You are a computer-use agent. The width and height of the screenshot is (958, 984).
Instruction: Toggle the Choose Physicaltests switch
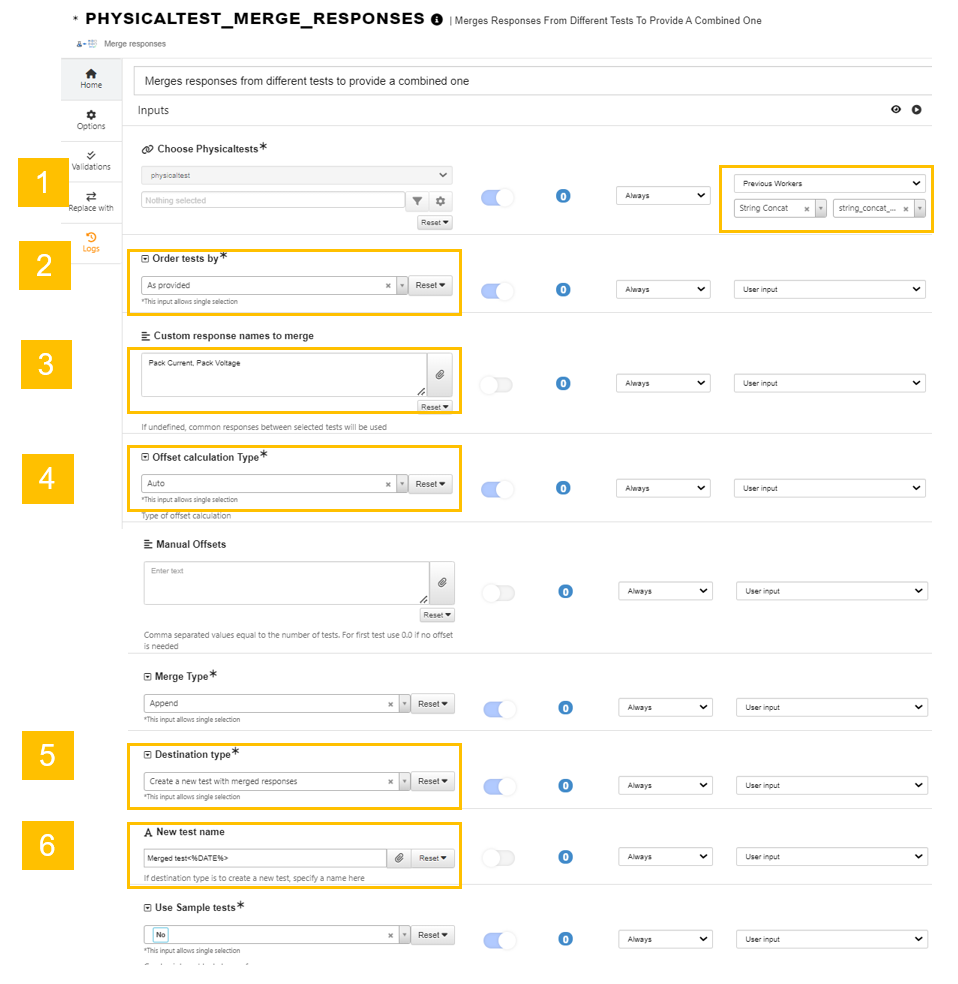[497, 197]
